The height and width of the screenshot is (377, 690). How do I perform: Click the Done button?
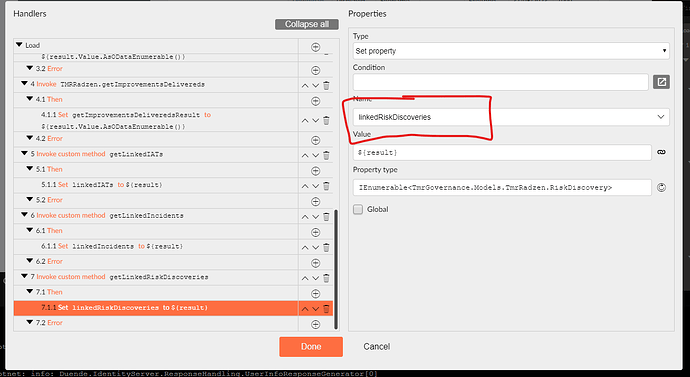[311, 347]
